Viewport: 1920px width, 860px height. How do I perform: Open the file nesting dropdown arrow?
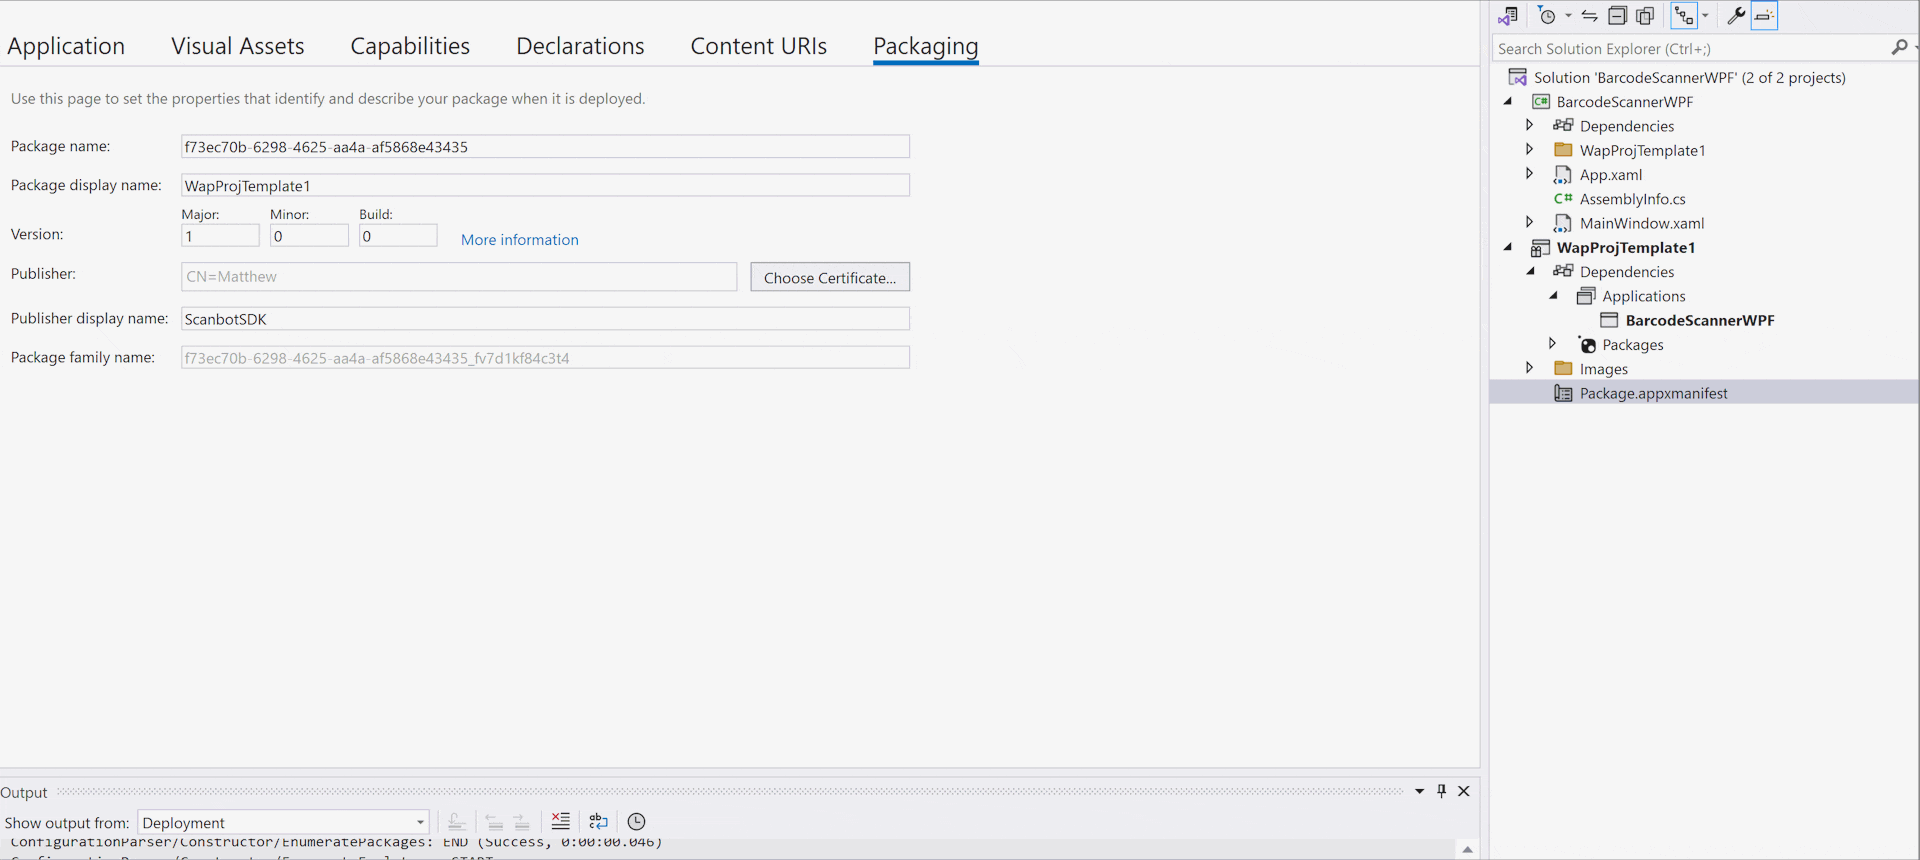click(1705, 16)
